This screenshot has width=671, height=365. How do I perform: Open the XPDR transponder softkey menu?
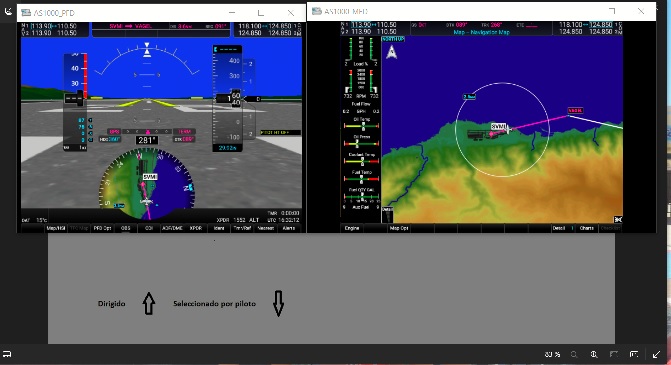196,228
